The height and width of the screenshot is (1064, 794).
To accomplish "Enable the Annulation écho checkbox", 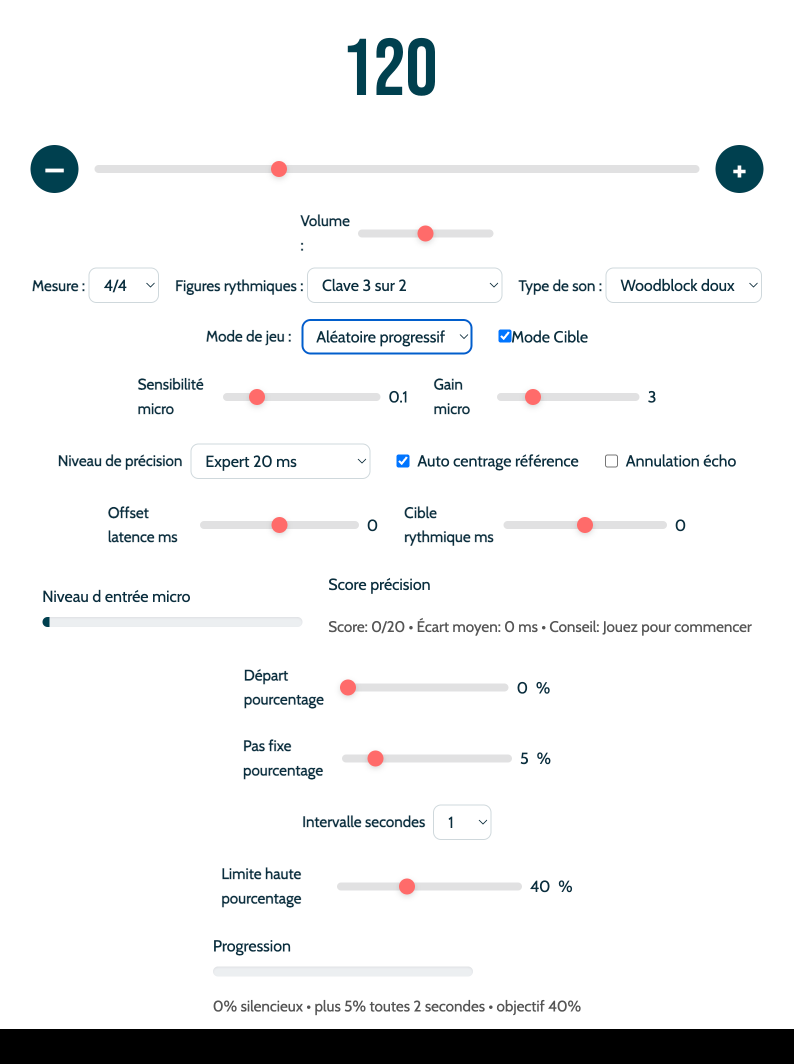I will pos(612,461).
